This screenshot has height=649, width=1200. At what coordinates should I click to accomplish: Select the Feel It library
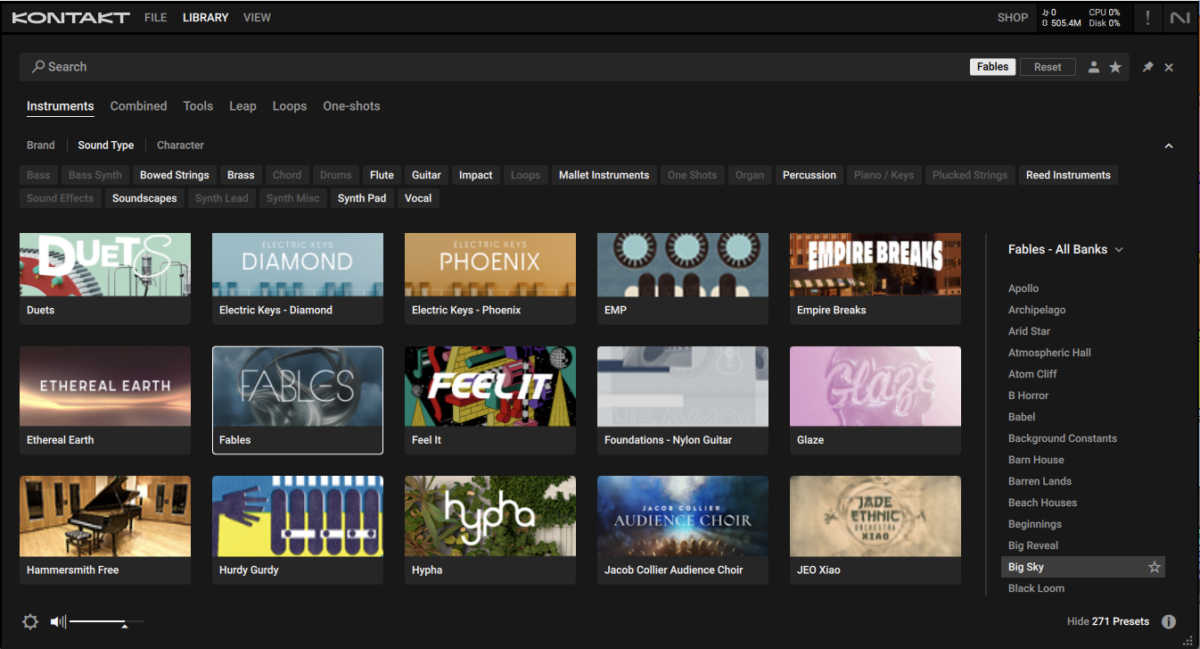pos(490,400)
